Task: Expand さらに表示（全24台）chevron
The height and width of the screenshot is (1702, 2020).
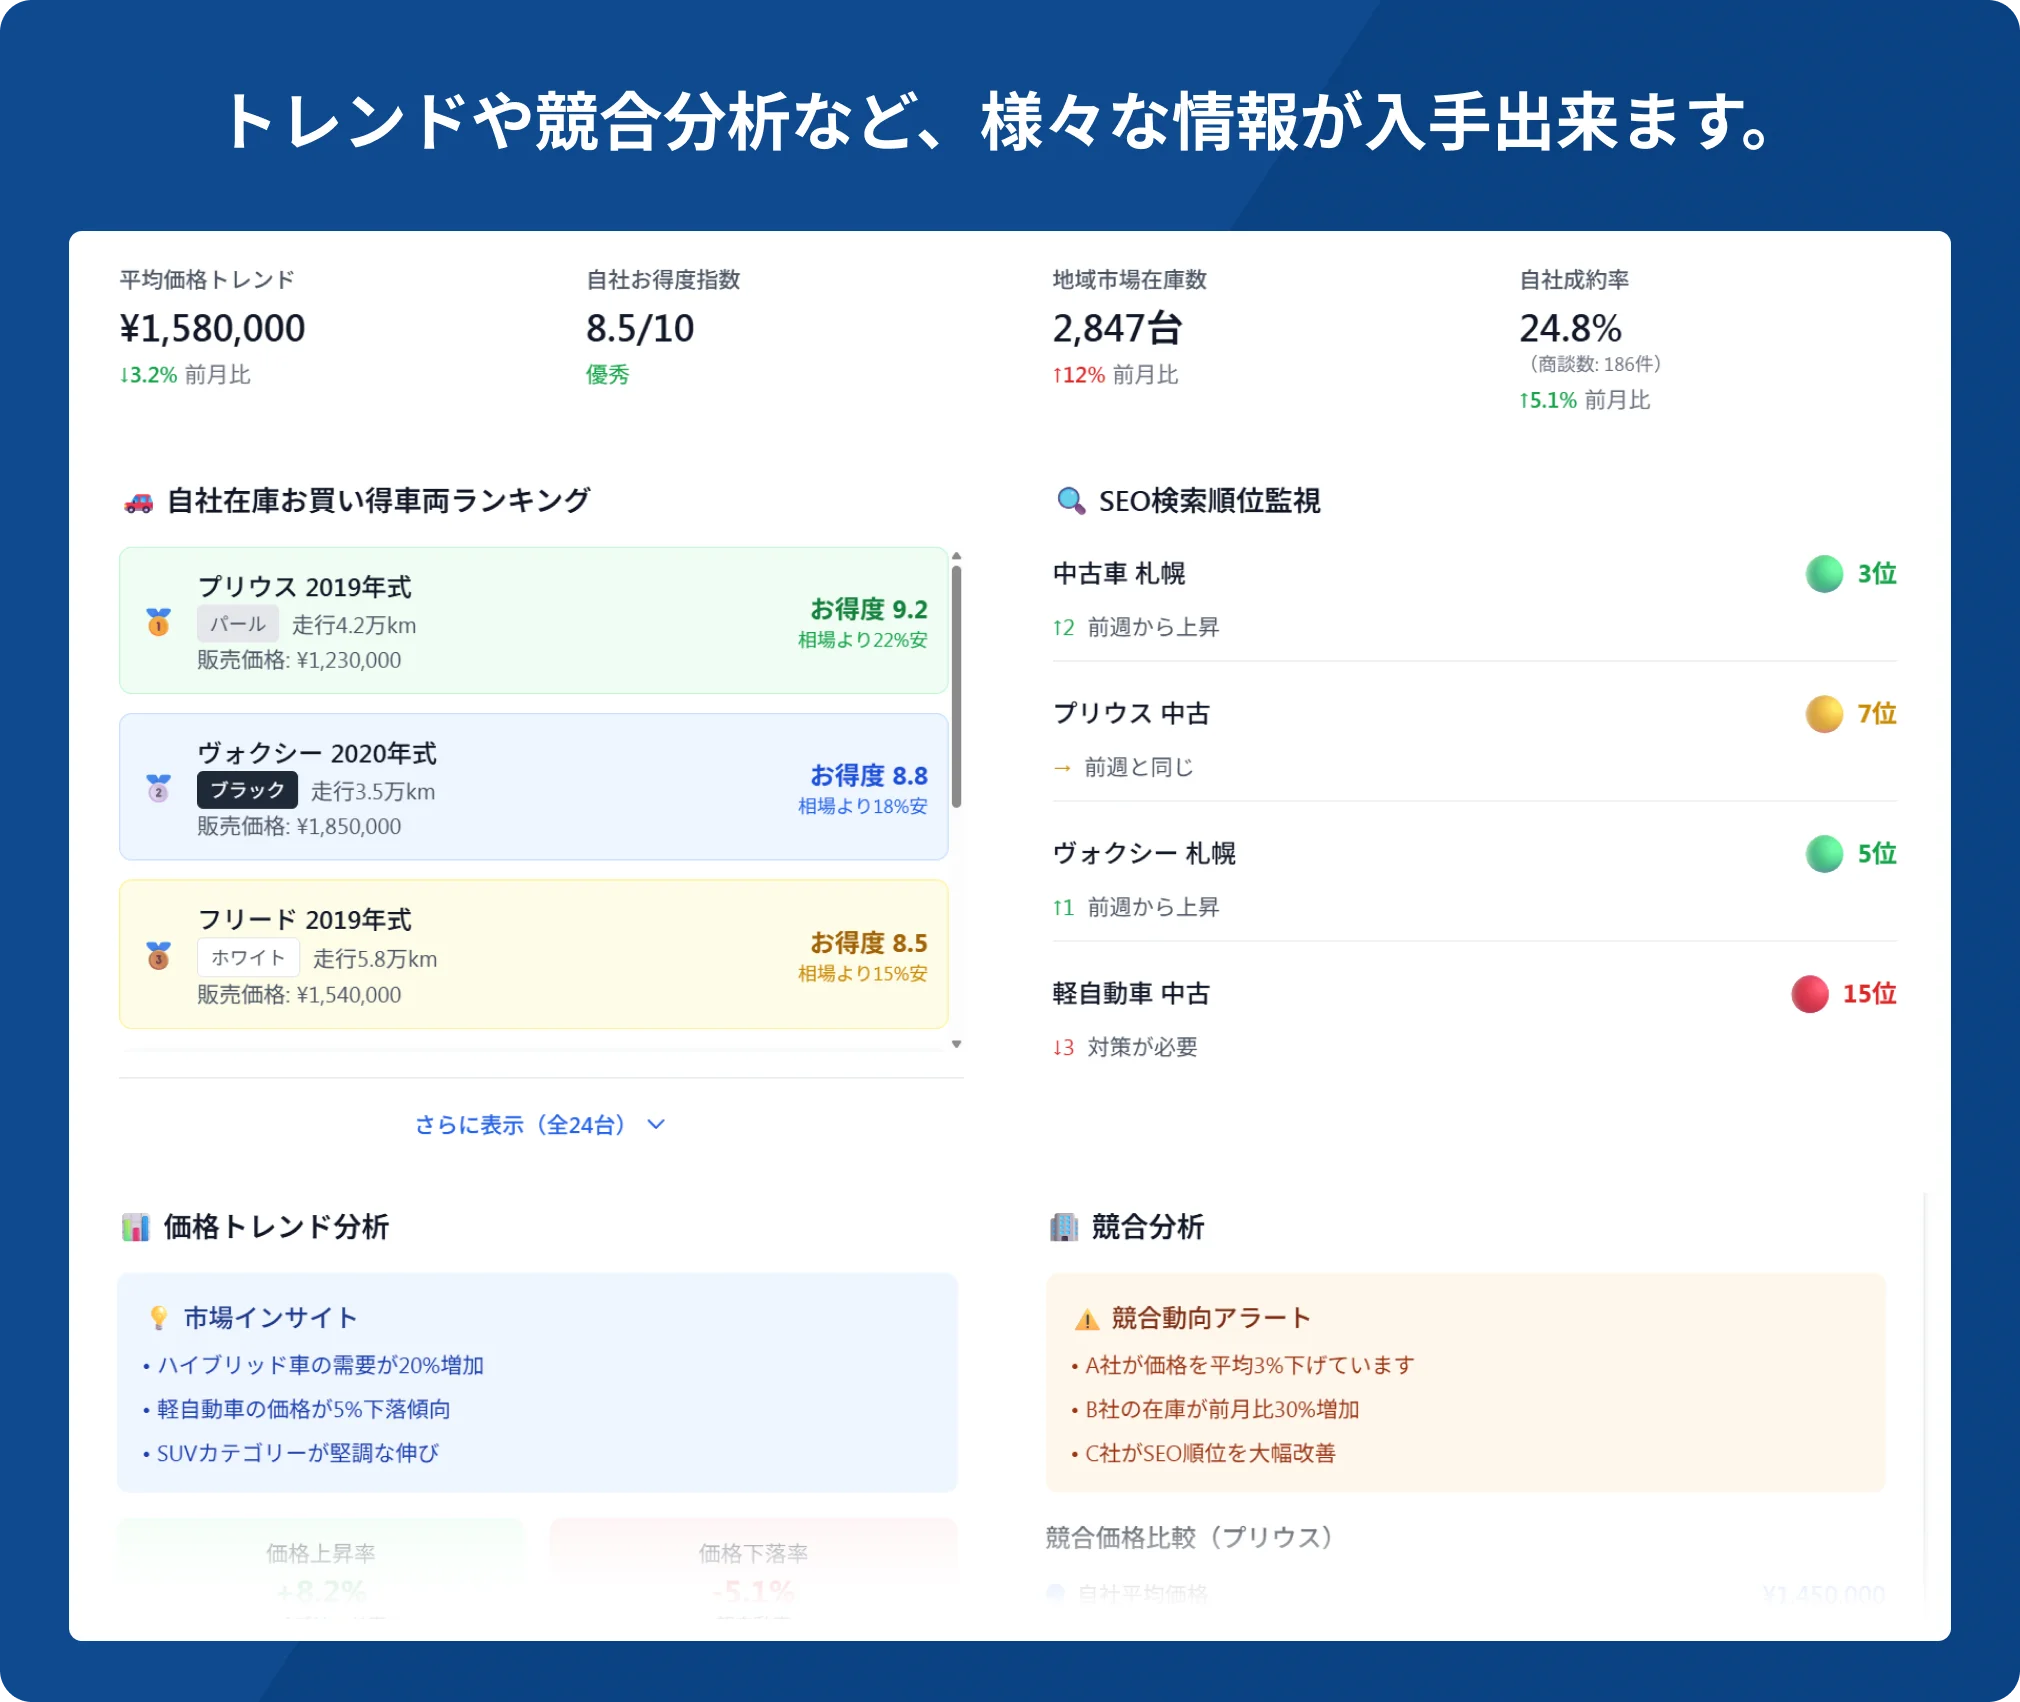Action: click(656, 1124)
